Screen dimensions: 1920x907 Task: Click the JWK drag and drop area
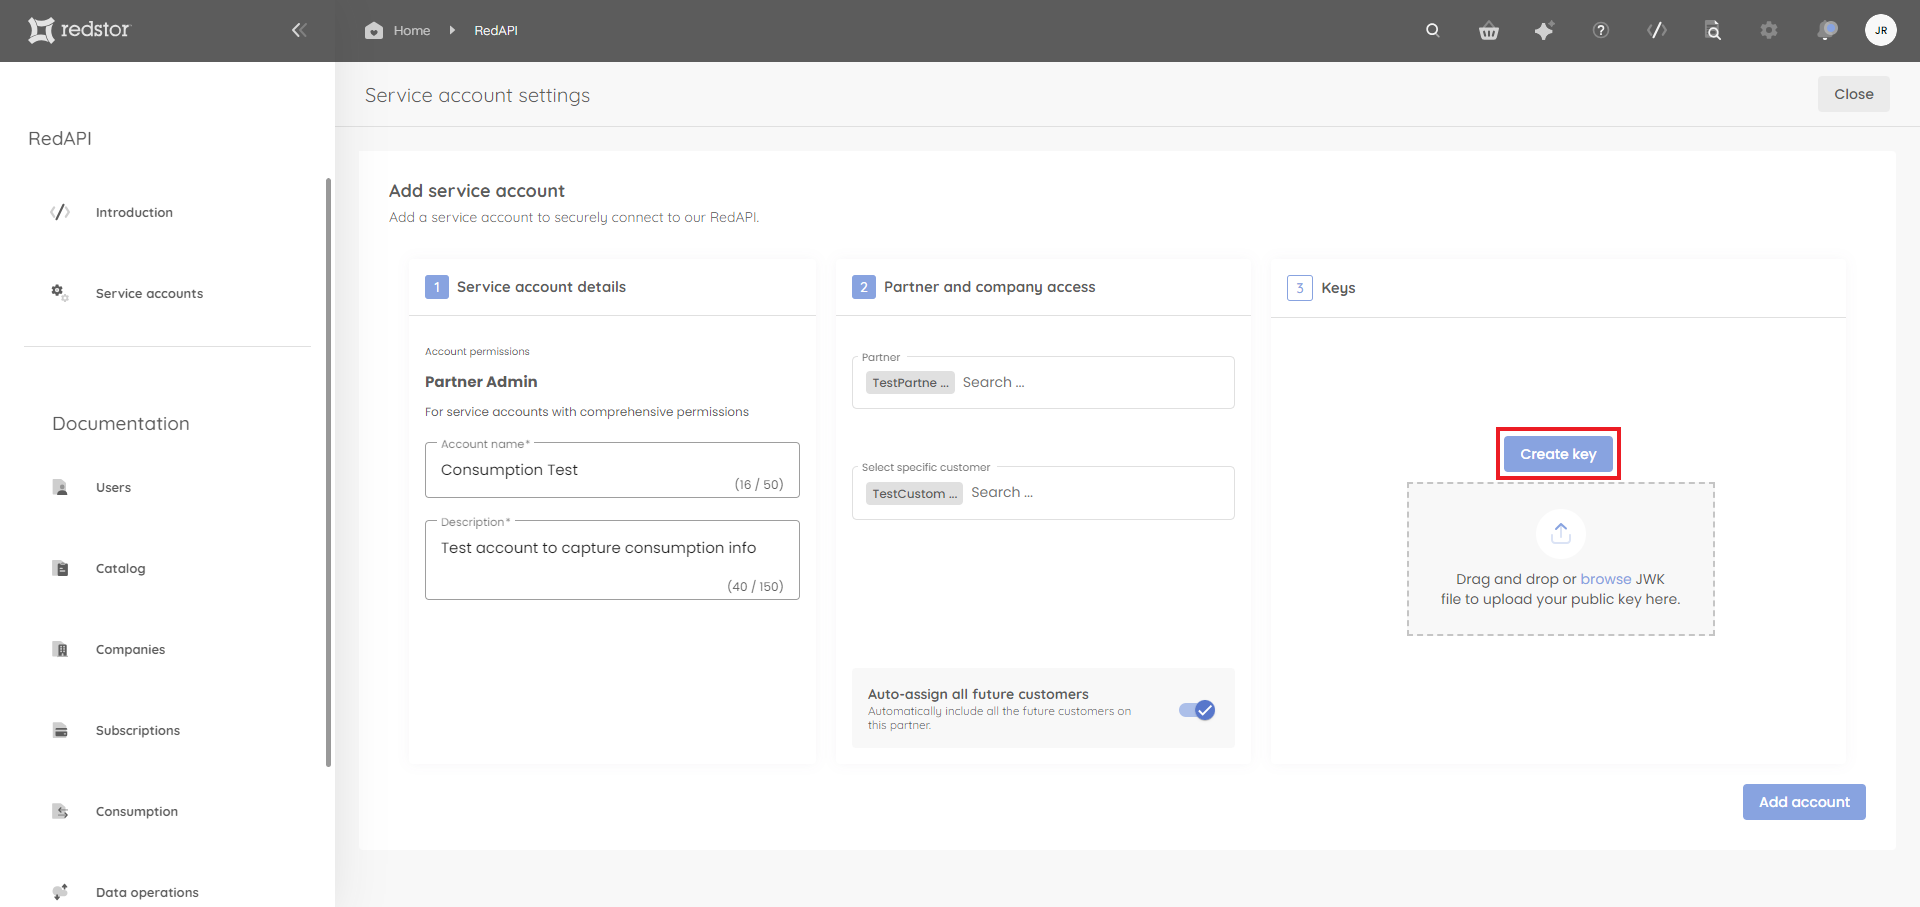[1561, 559]
